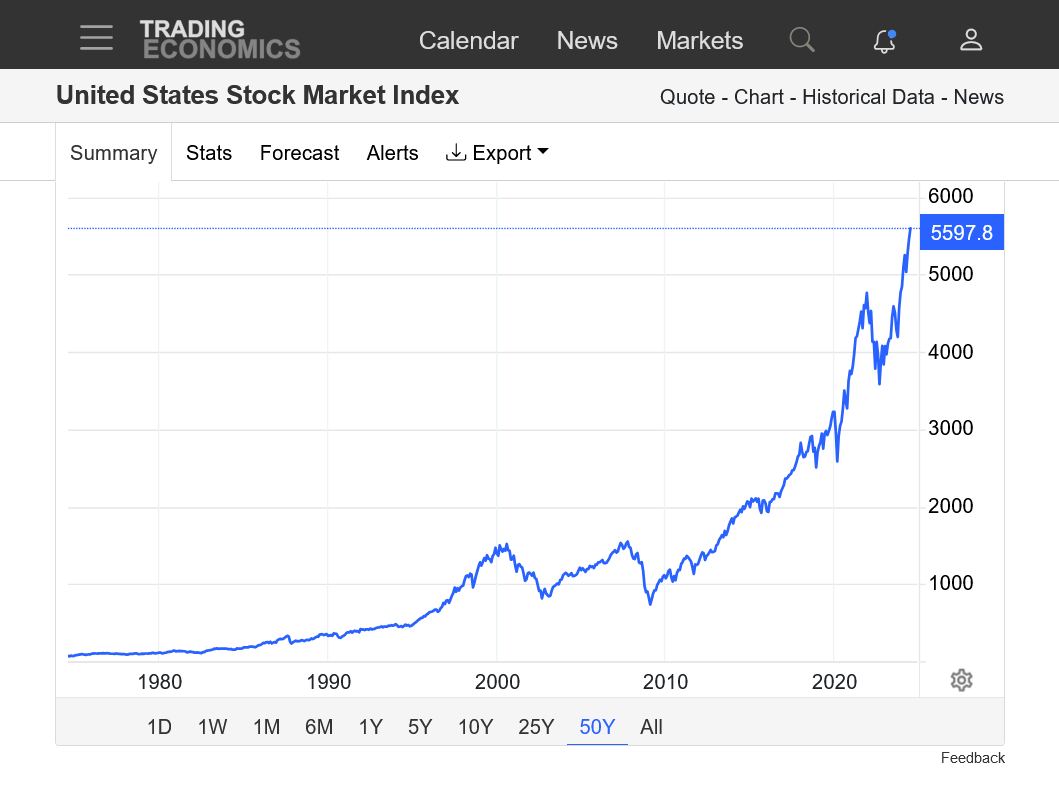The width and height of the screenshot is (1059, 790).
Task: Click the Feedback link
Action: point(972,758)
